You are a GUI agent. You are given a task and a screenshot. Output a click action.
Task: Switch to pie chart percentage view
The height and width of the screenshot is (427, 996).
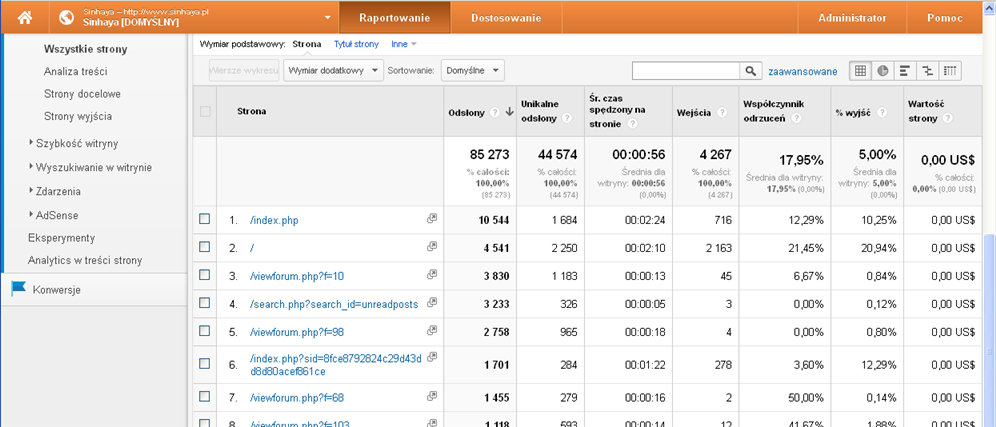pyautogui.click(x=883, y=71)
